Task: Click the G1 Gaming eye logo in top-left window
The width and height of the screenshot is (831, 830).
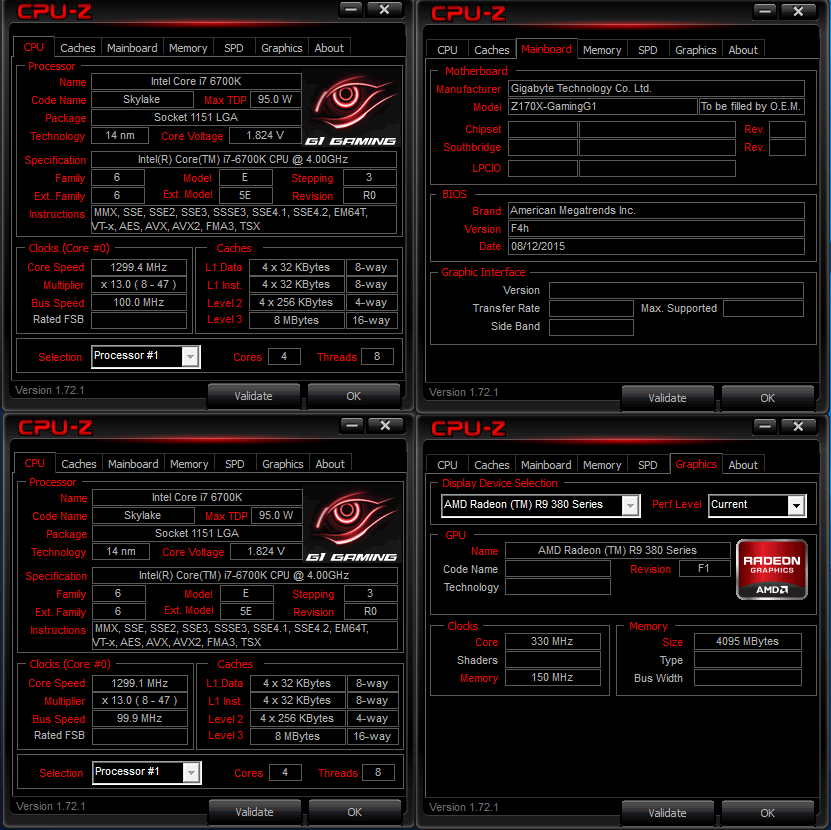Action: pos(351,110)
